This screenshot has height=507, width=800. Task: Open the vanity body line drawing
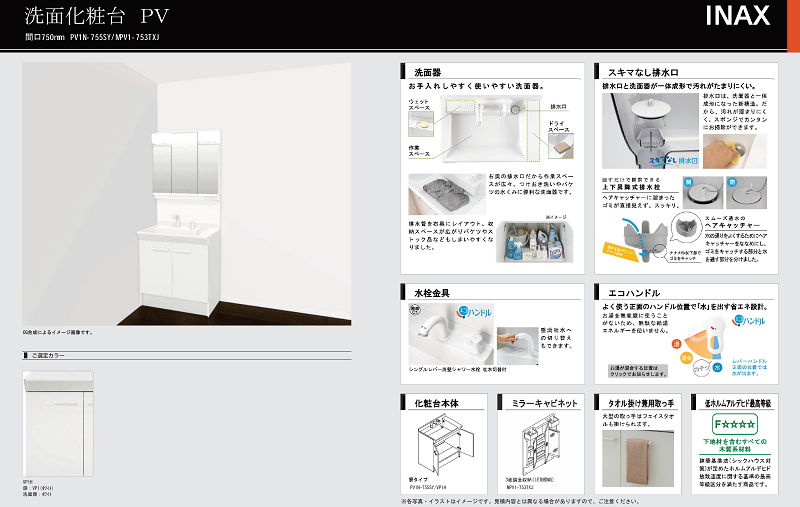click(445, 443)
